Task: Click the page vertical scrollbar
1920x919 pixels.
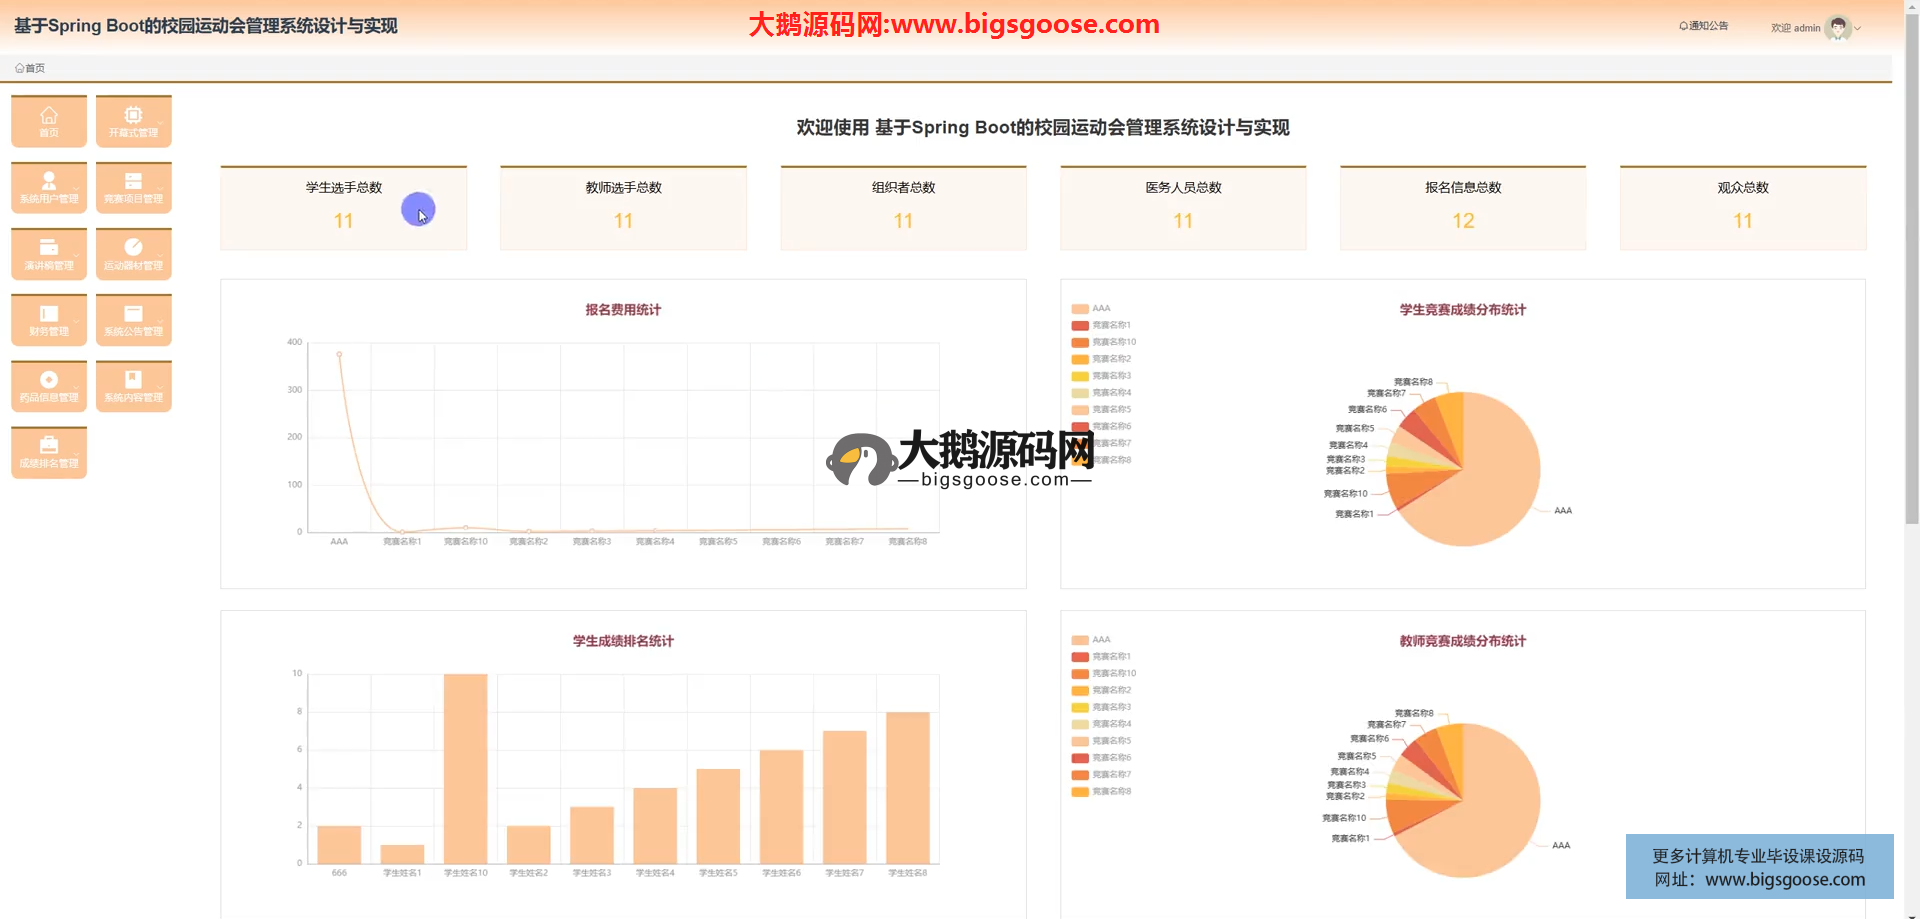Action: pyautogui.click(x=1911, y=300)
